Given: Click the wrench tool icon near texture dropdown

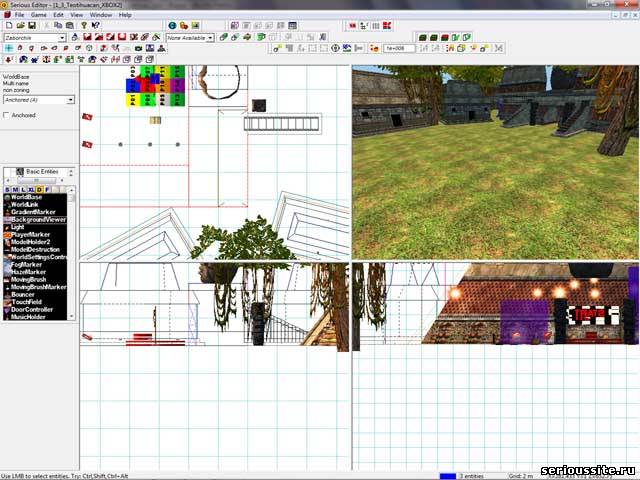Looking at the screenshot, I should [156, 37].
